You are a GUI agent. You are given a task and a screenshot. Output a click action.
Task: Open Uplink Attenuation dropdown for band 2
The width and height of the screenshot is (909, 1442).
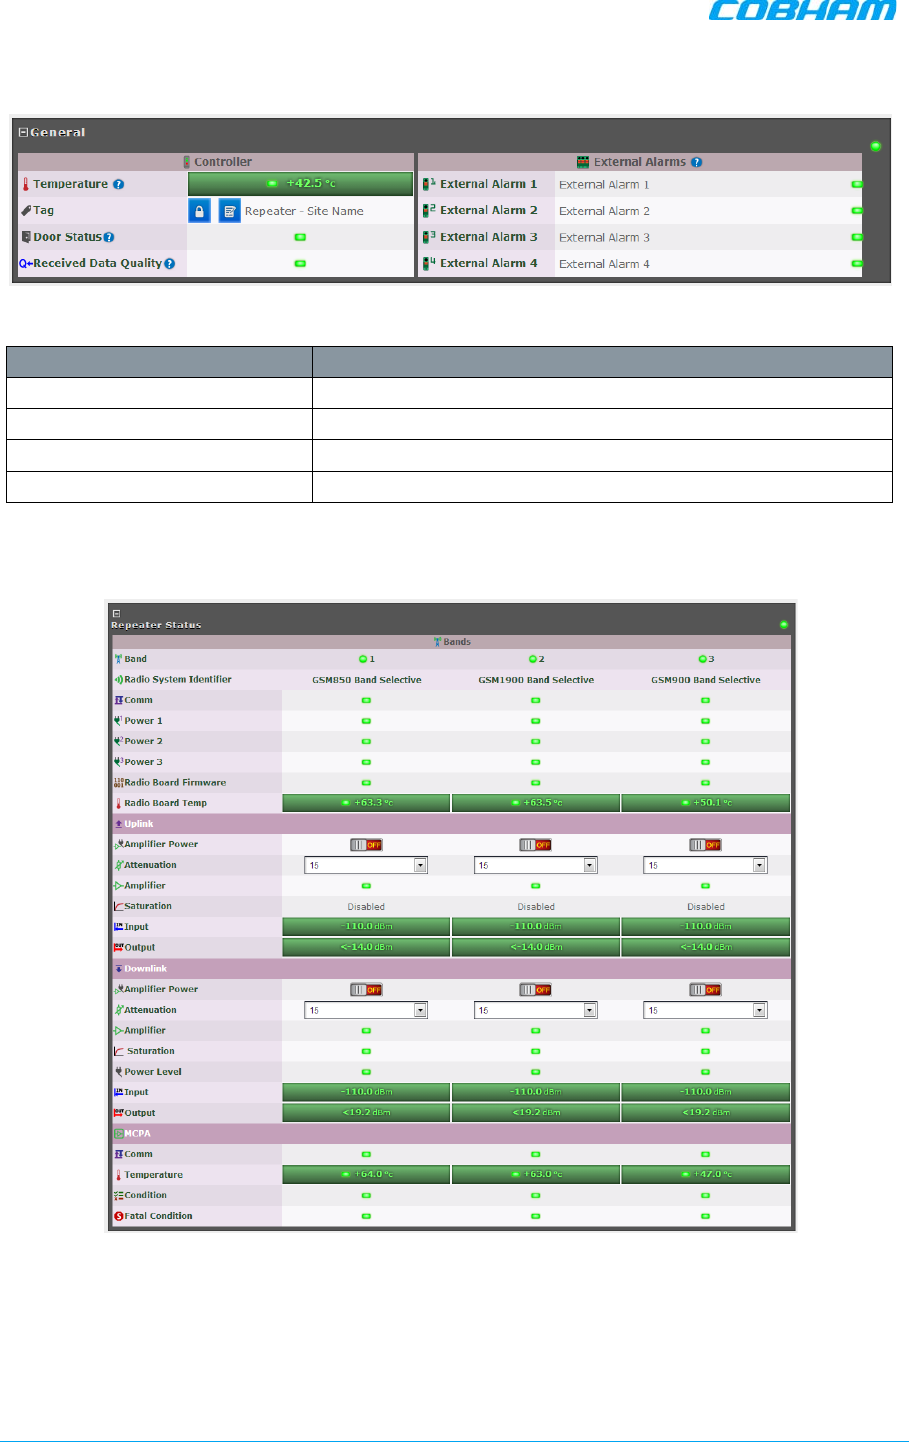click(x=536, y=865)
